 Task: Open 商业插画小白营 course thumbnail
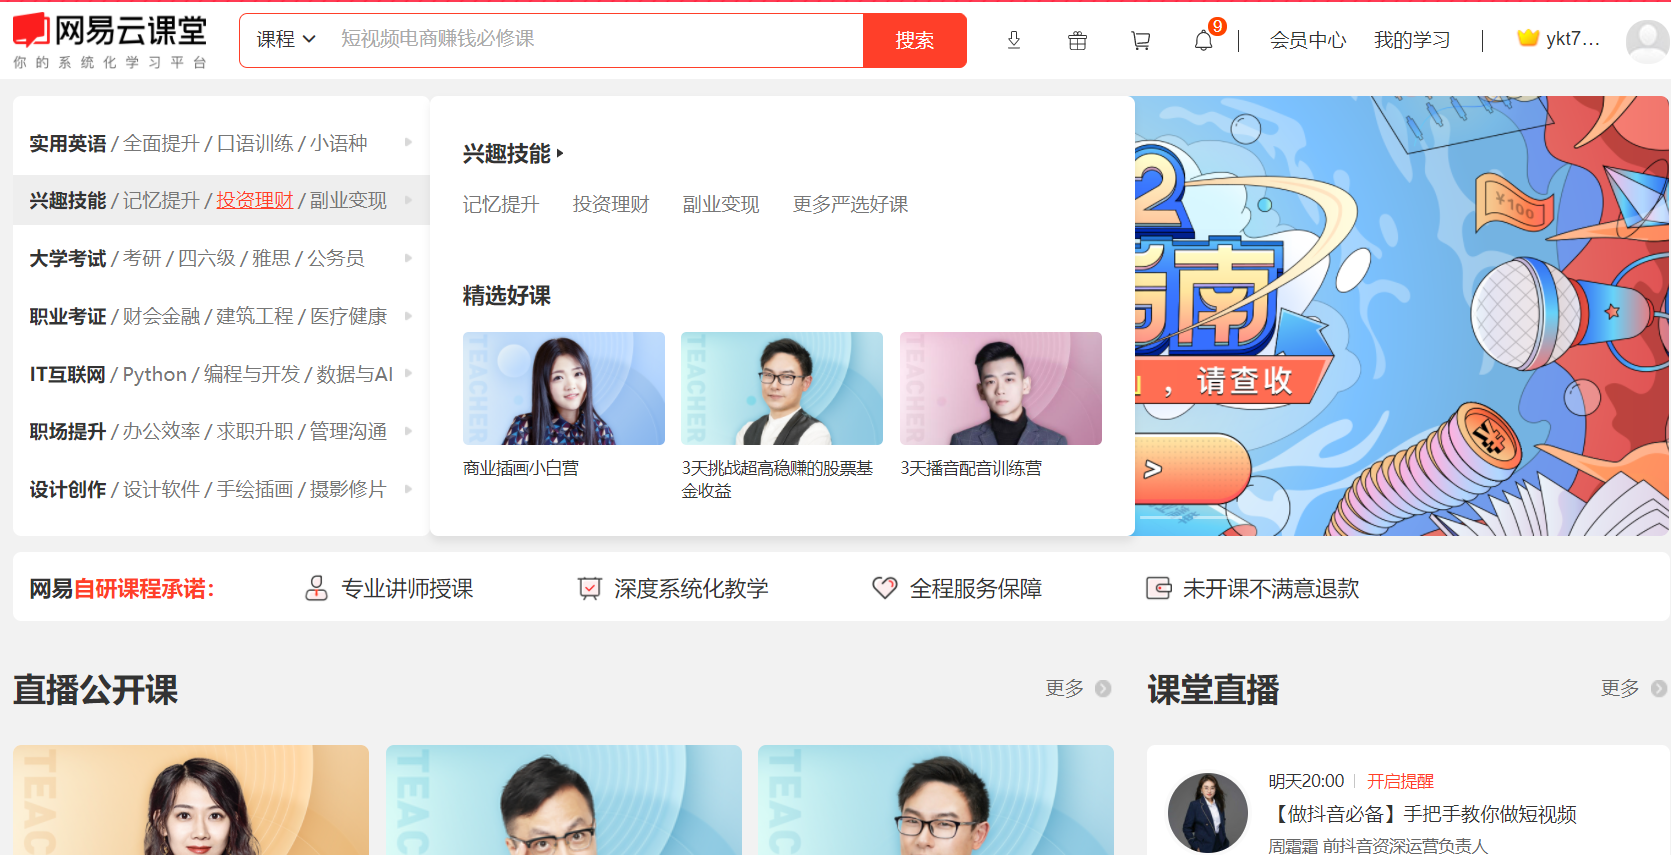[x=564, y=388]
